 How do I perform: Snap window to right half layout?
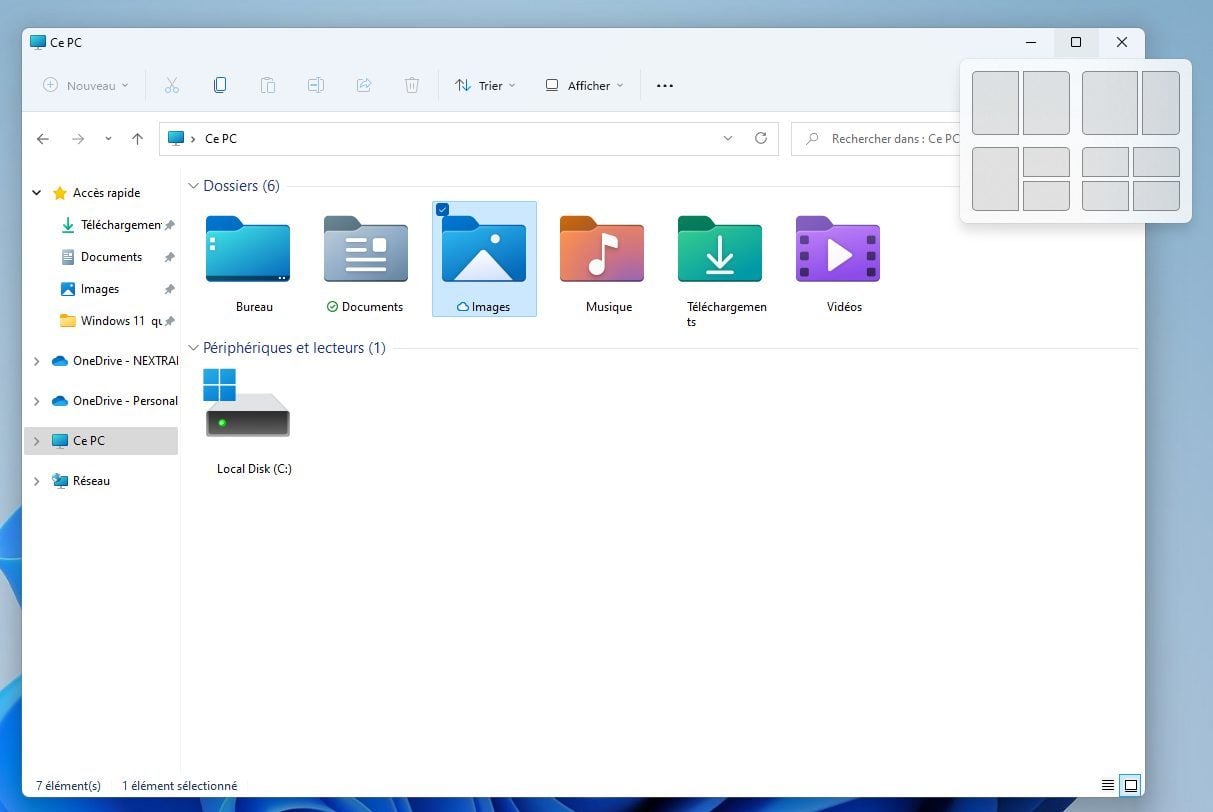pos(1046,102)
